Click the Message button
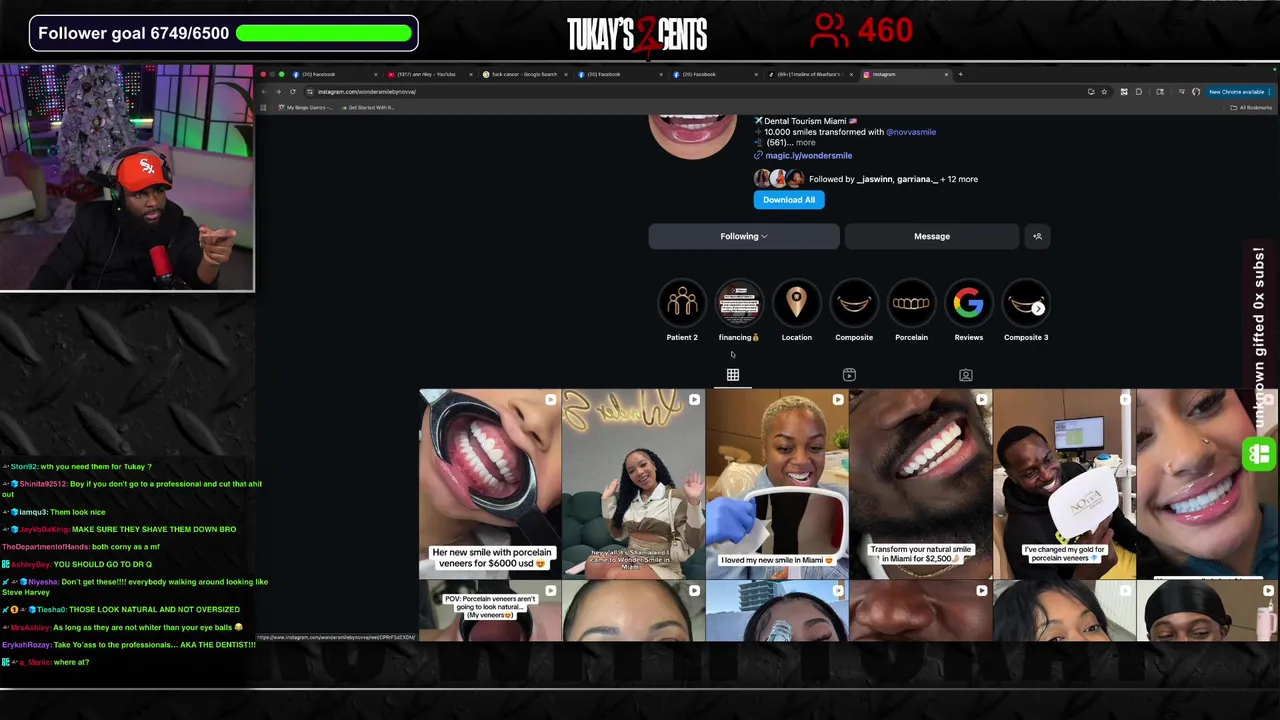The image size is (1280, 720). [x=932, y=236]
